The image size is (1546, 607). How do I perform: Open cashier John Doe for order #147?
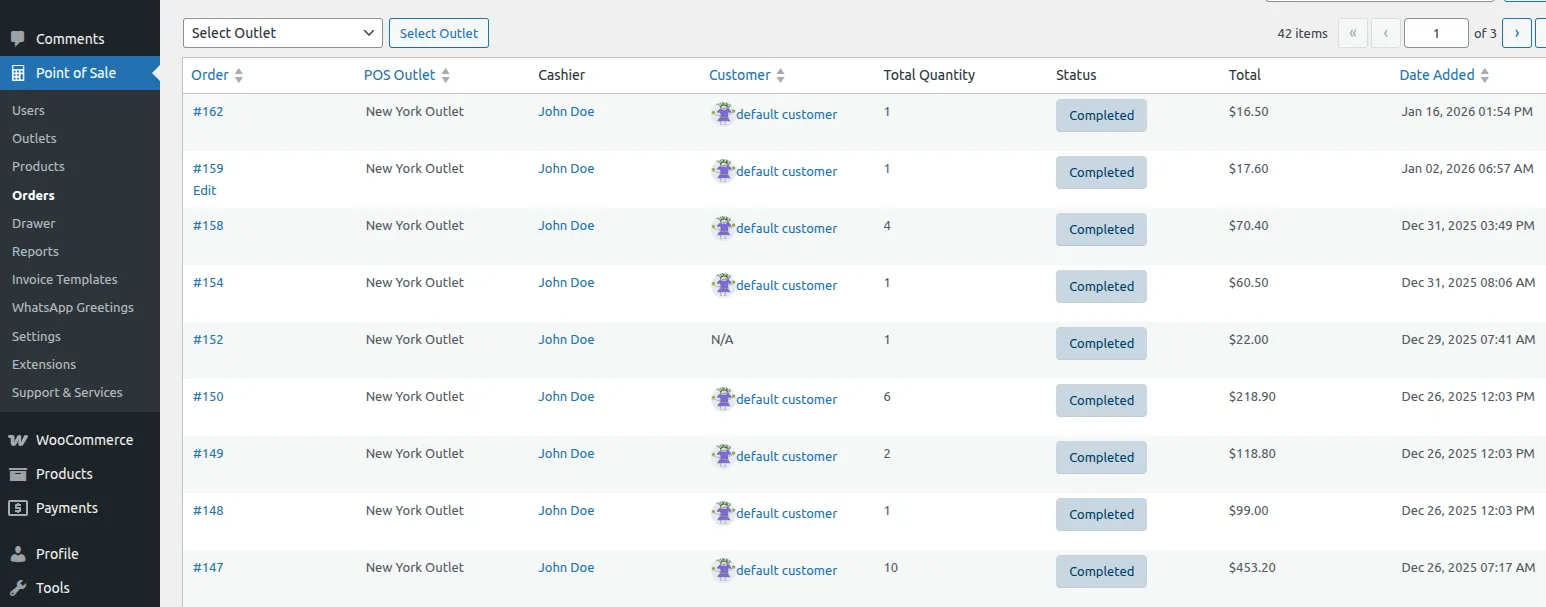[x=566, y=568]
